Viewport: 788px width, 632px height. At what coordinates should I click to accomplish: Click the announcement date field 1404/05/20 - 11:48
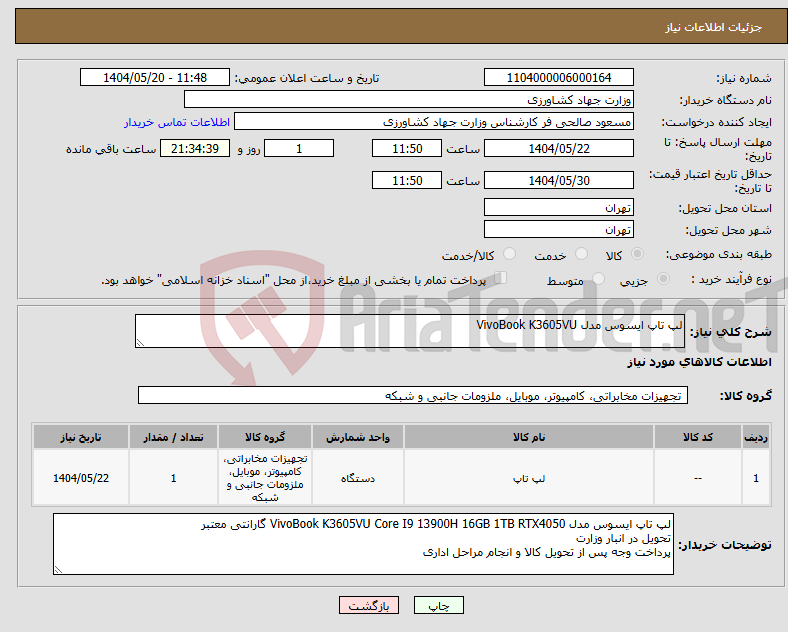tap(155, 77)
